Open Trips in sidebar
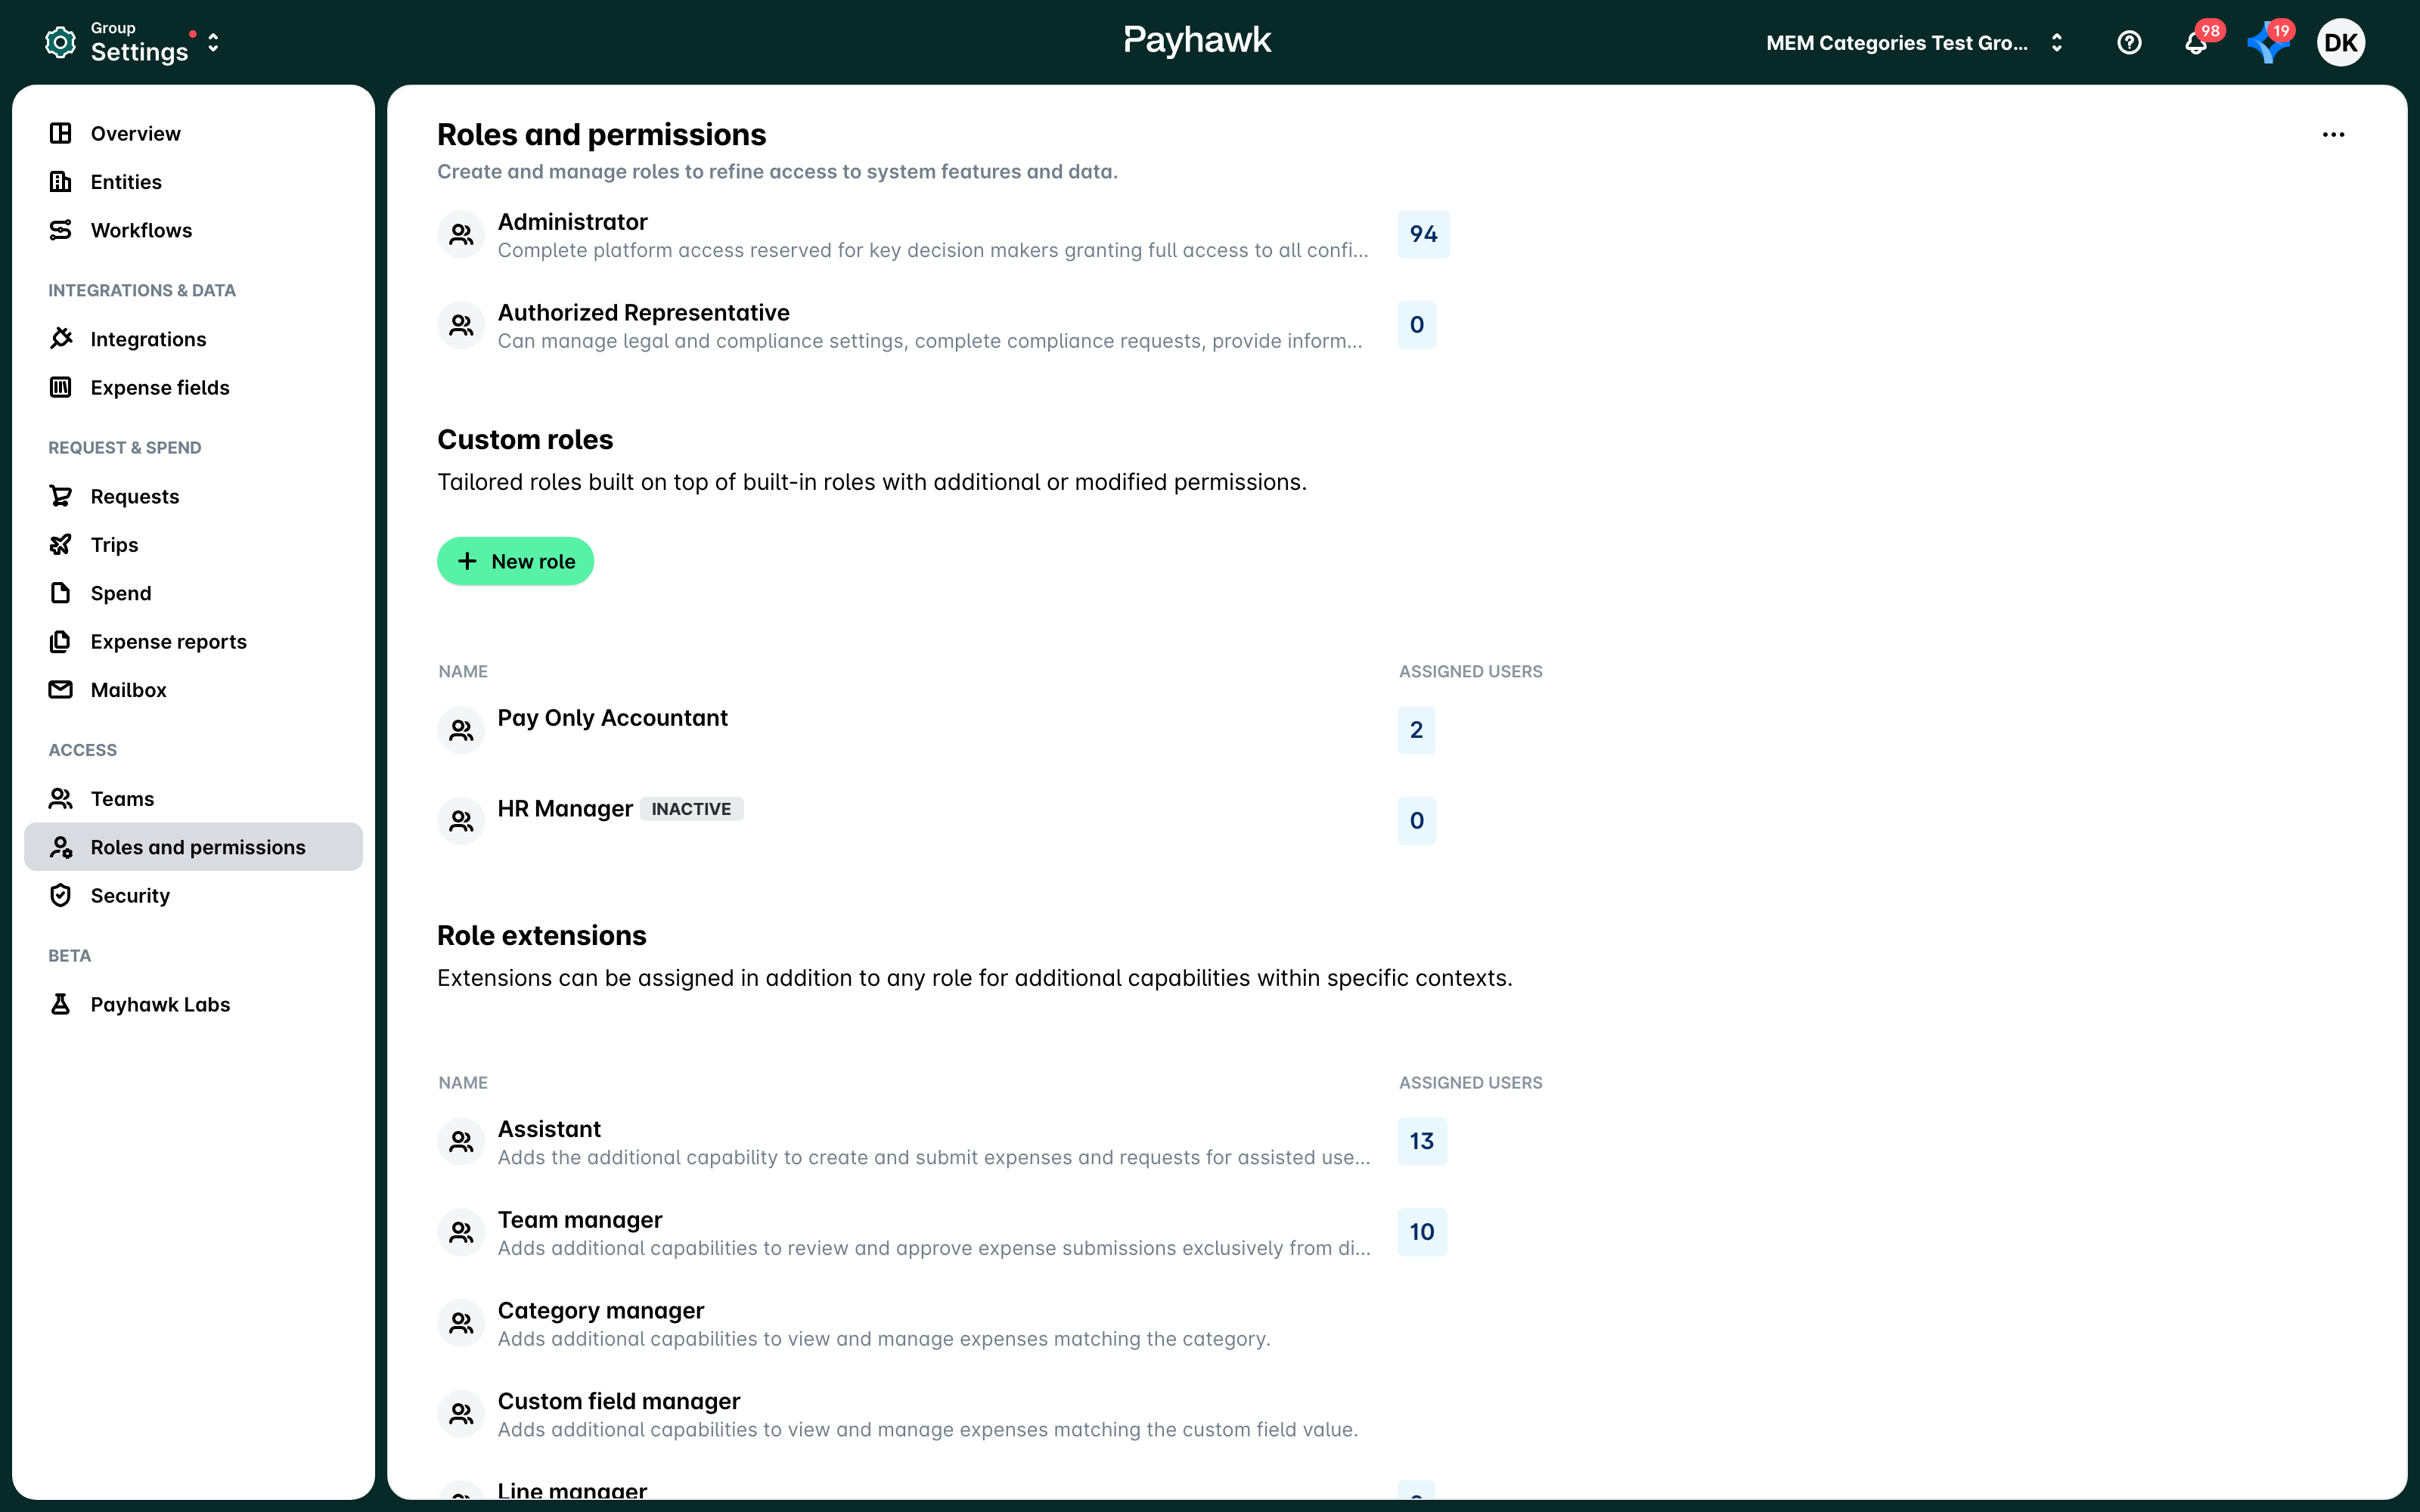The image size is (2420, 1512). [x=193, y=545]
